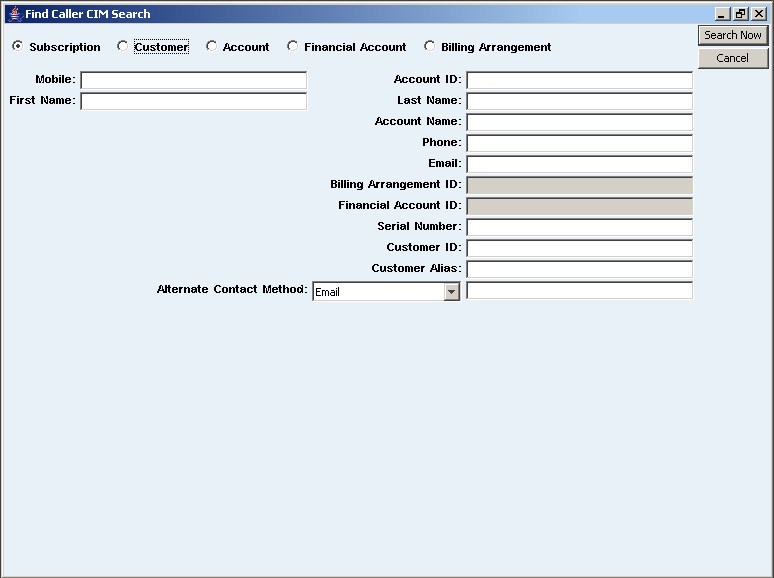Click the Phone input field

click(579, 143)
